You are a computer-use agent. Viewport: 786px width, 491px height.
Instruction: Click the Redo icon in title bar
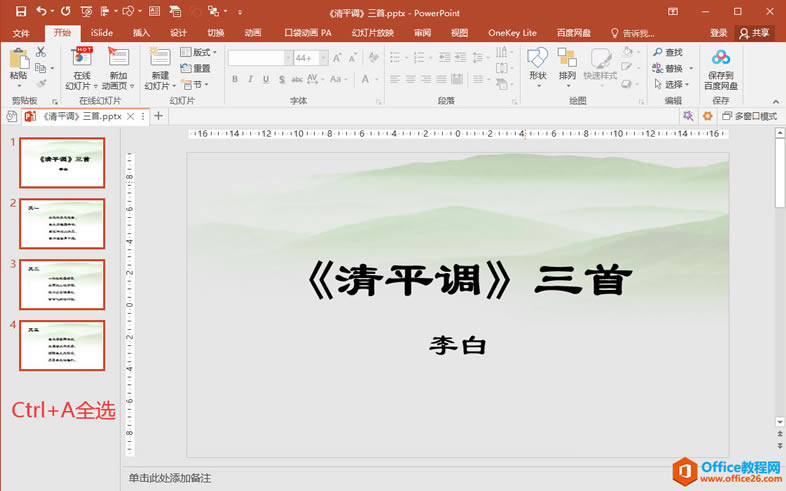pos(66,12)
